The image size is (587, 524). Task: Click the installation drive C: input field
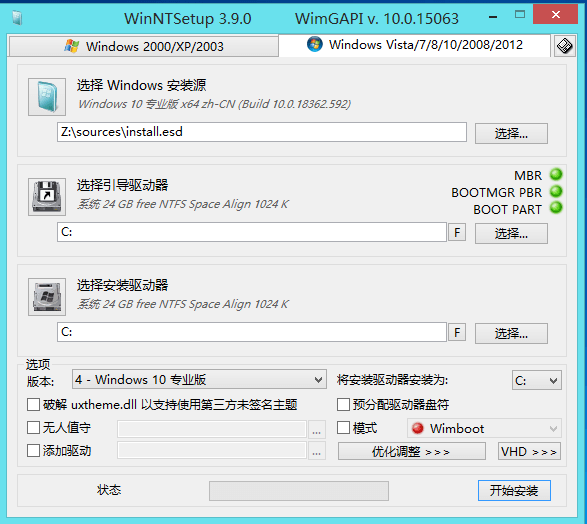click(x=252, y=332)
